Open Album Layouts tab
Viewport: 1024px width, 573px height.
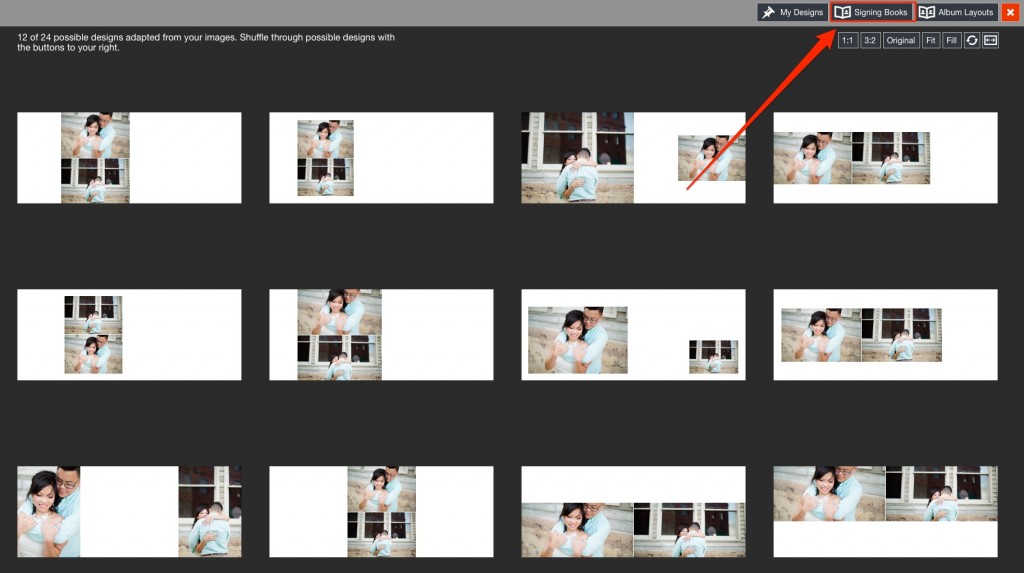click(957, 12)
